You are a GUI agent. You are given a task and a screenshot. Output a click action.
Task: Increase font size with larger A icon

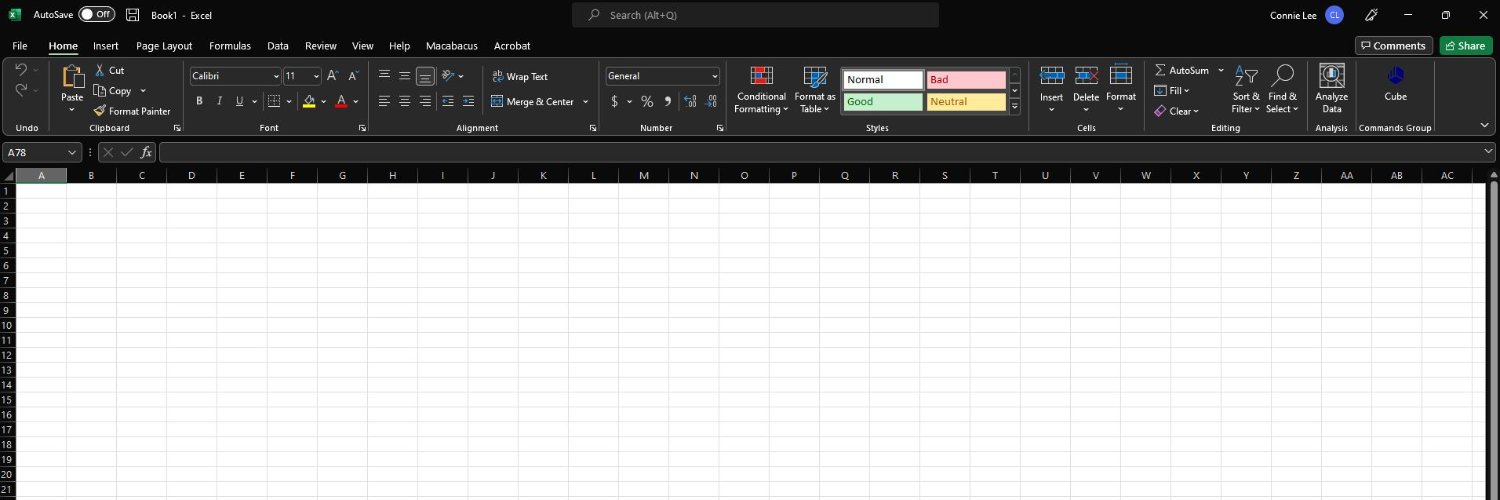coord(333,76)
